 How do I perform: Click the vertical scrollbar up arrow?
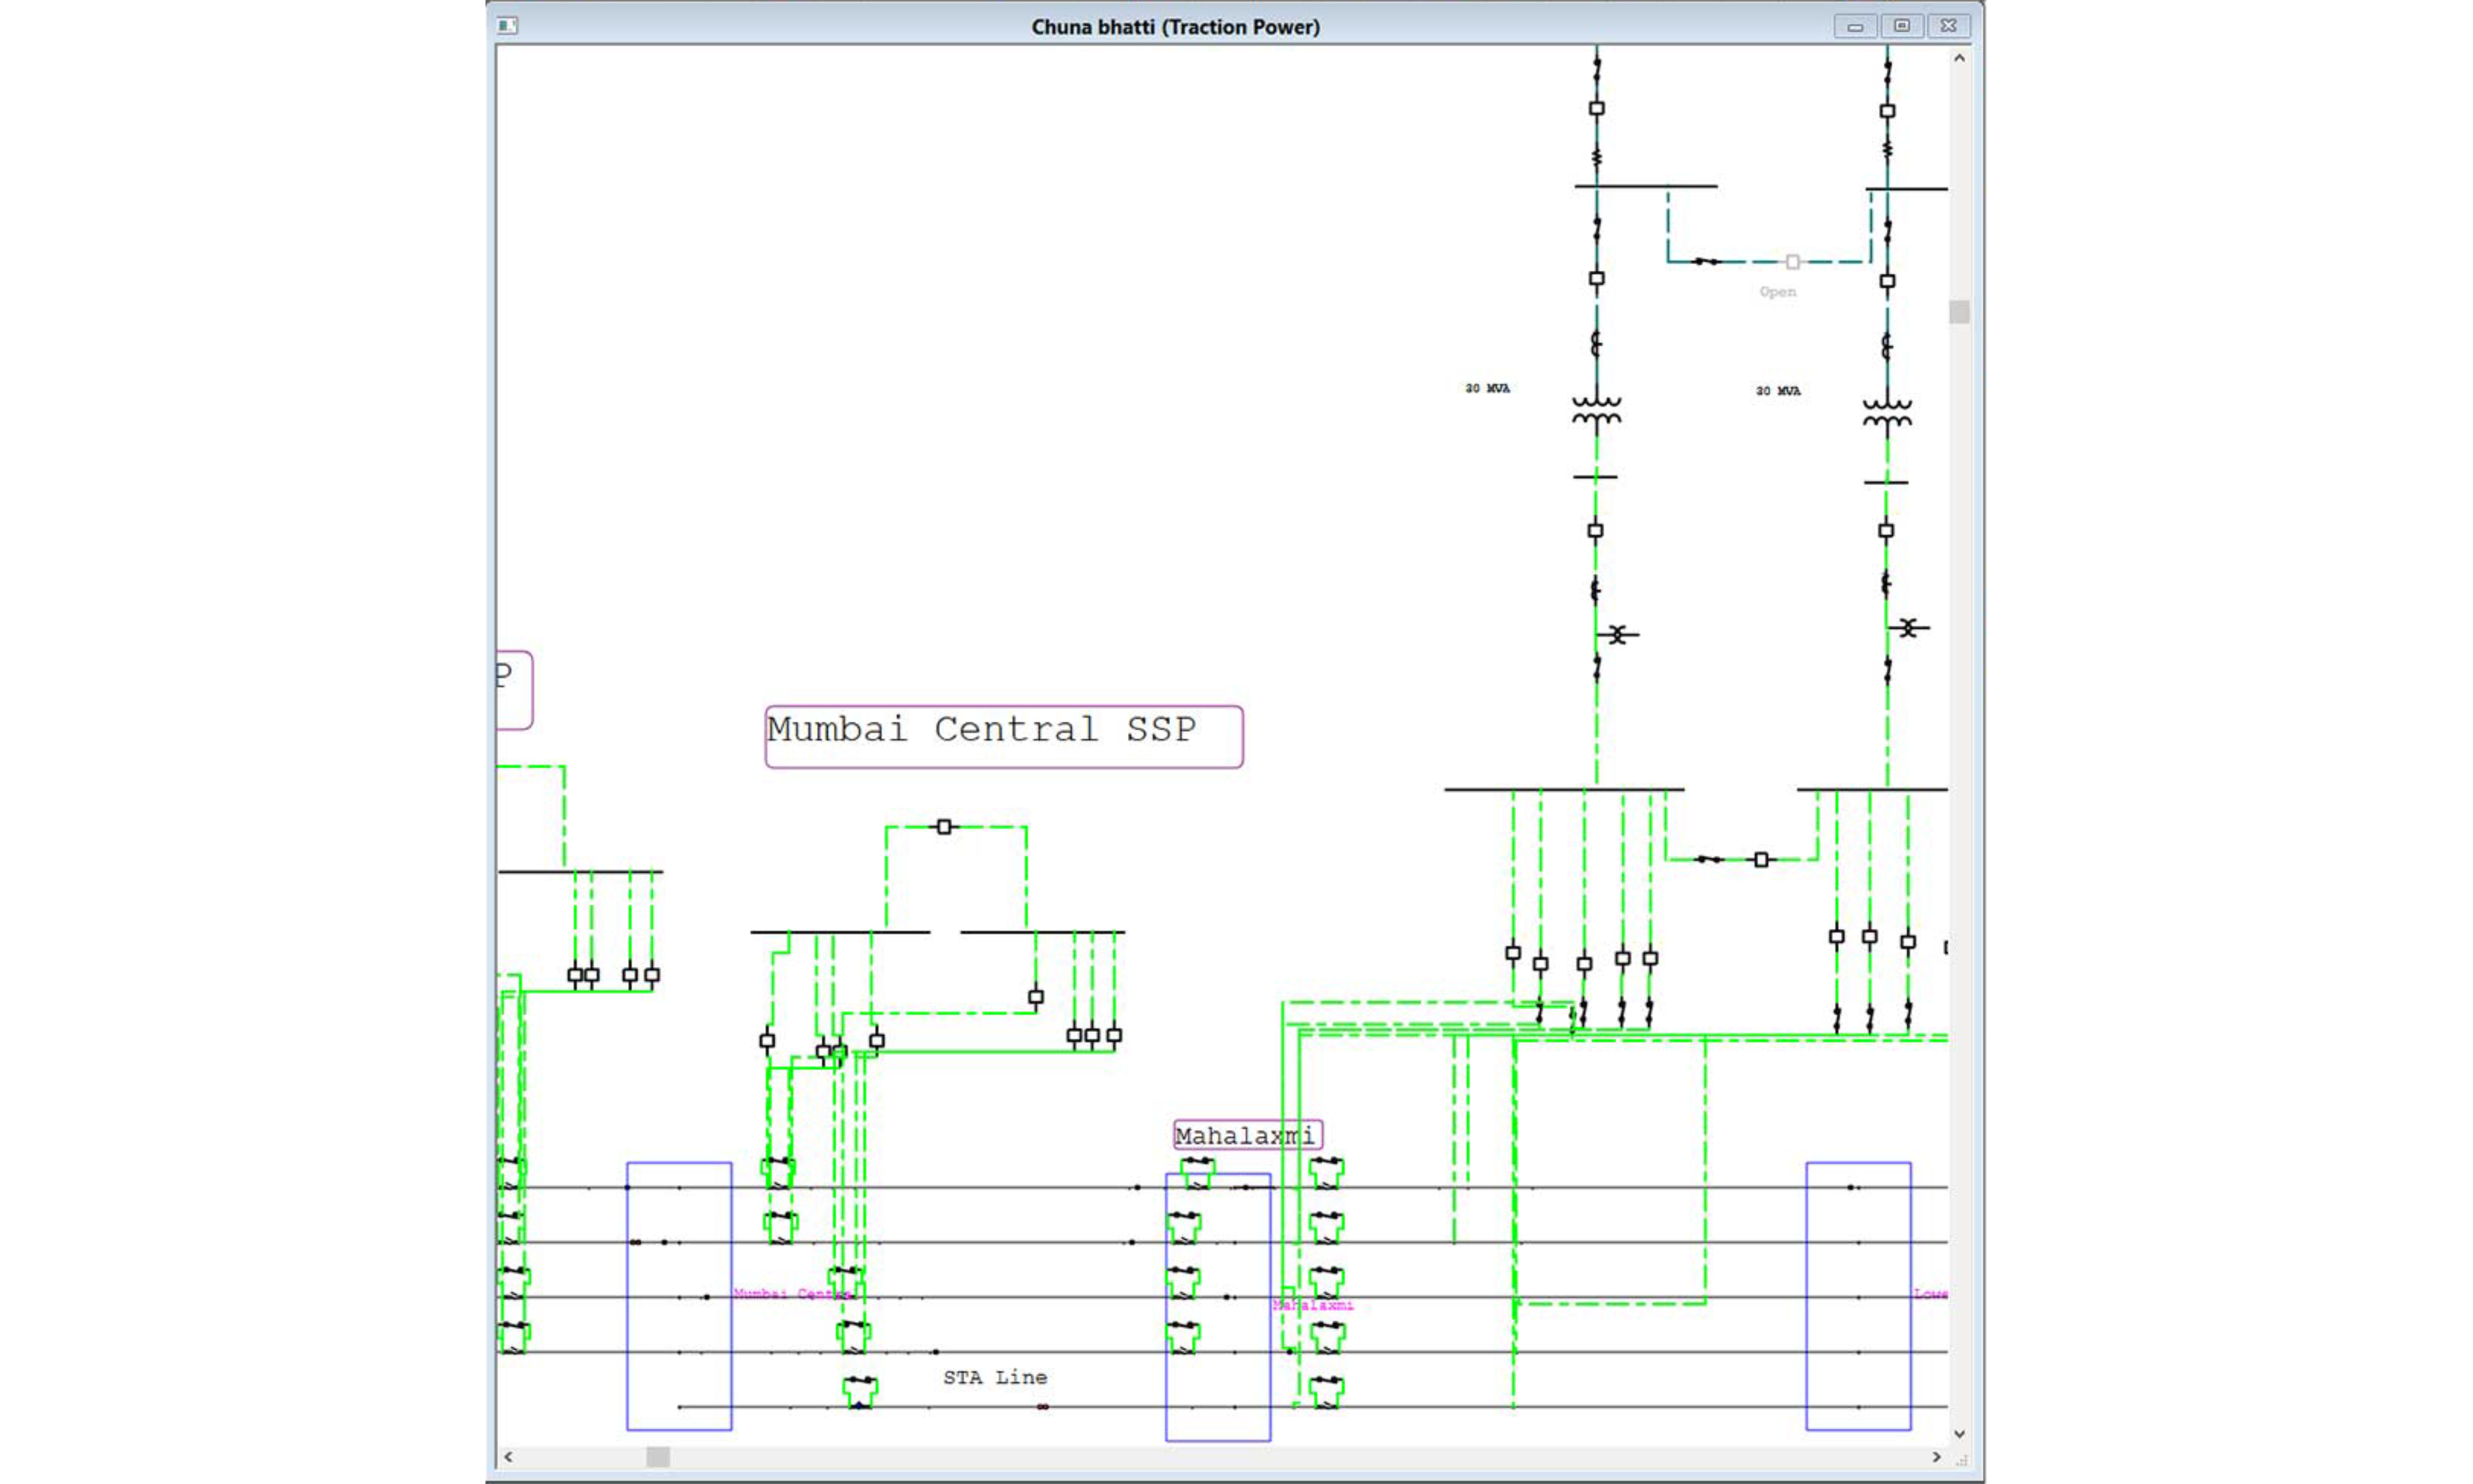click(x=1959, y=58)
